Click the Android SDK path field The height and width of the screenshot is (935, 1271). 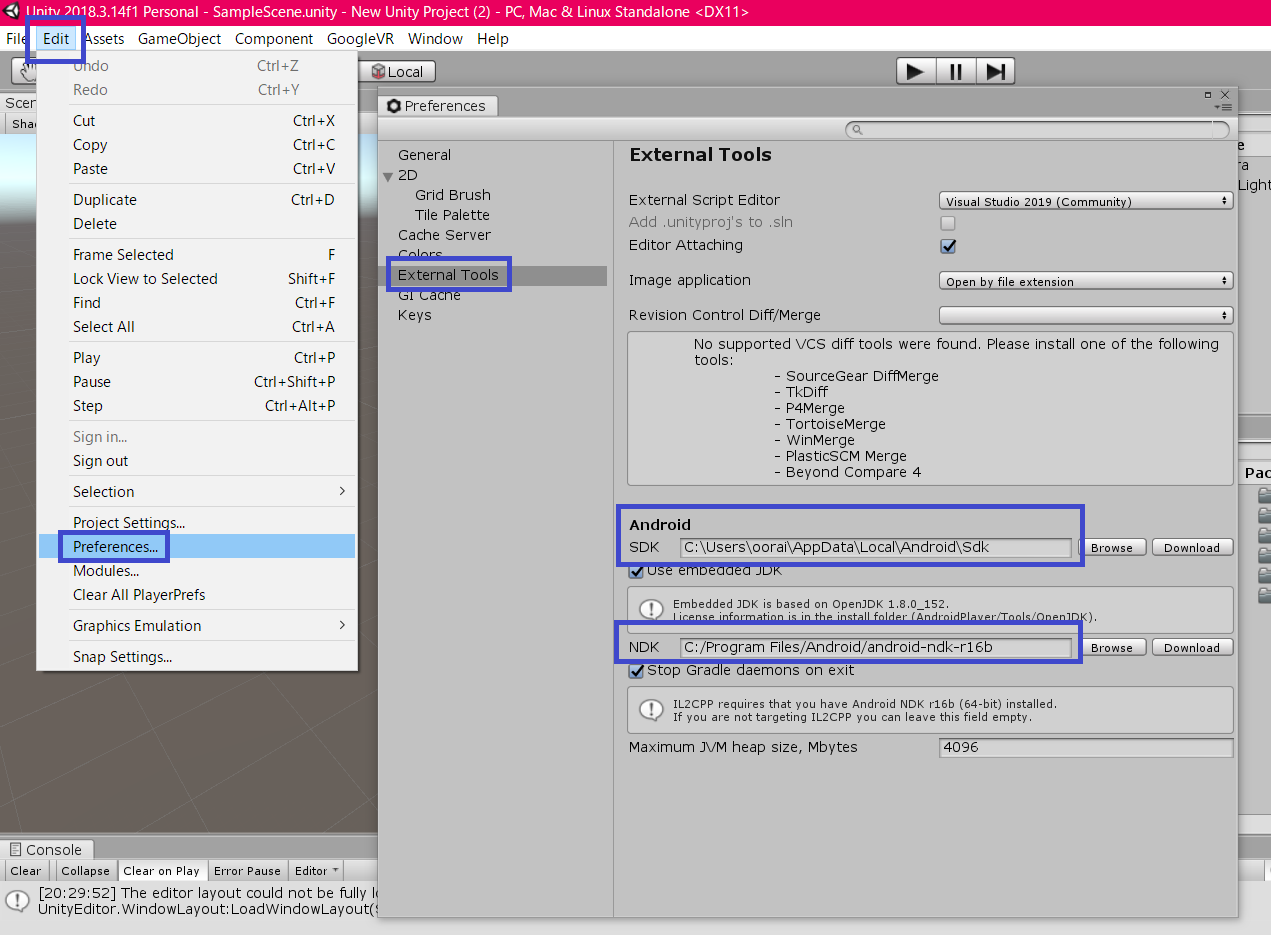click(x=876, y=547)
